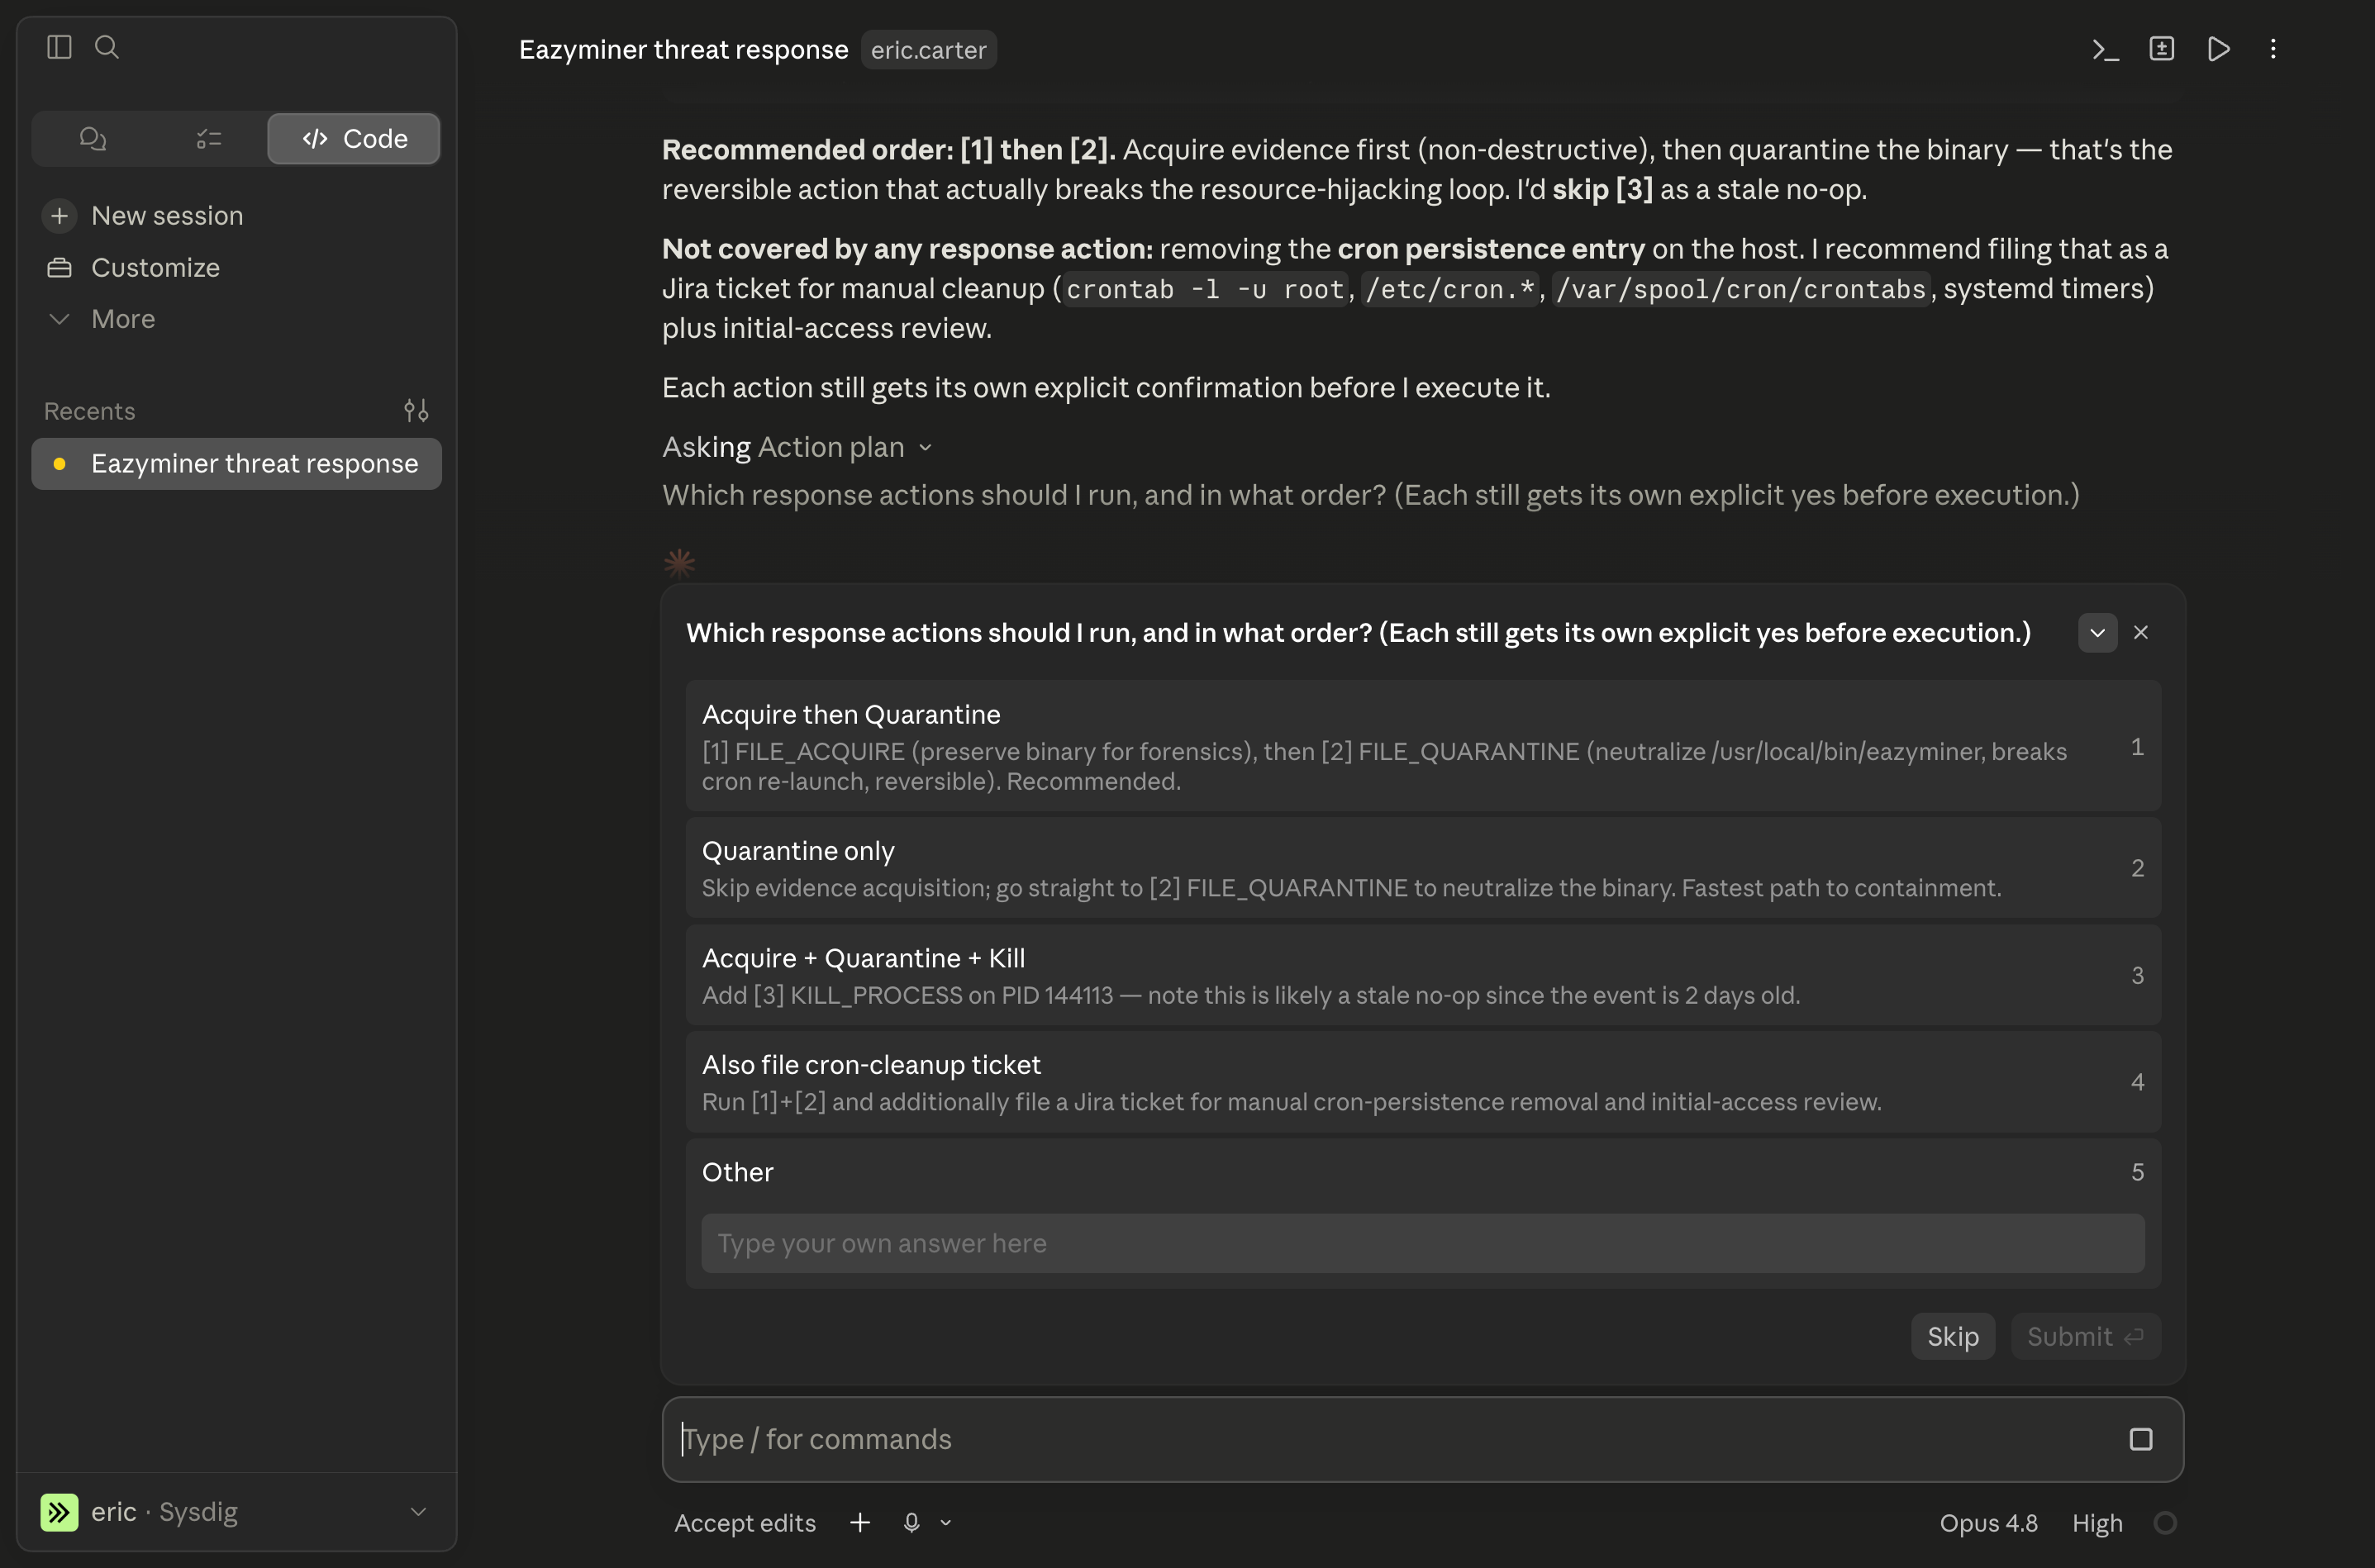Click the context usage ring indicator
The width and height of the screenshot is (2375, 1568).
pyautogui.click(x=2164, y=1522)
